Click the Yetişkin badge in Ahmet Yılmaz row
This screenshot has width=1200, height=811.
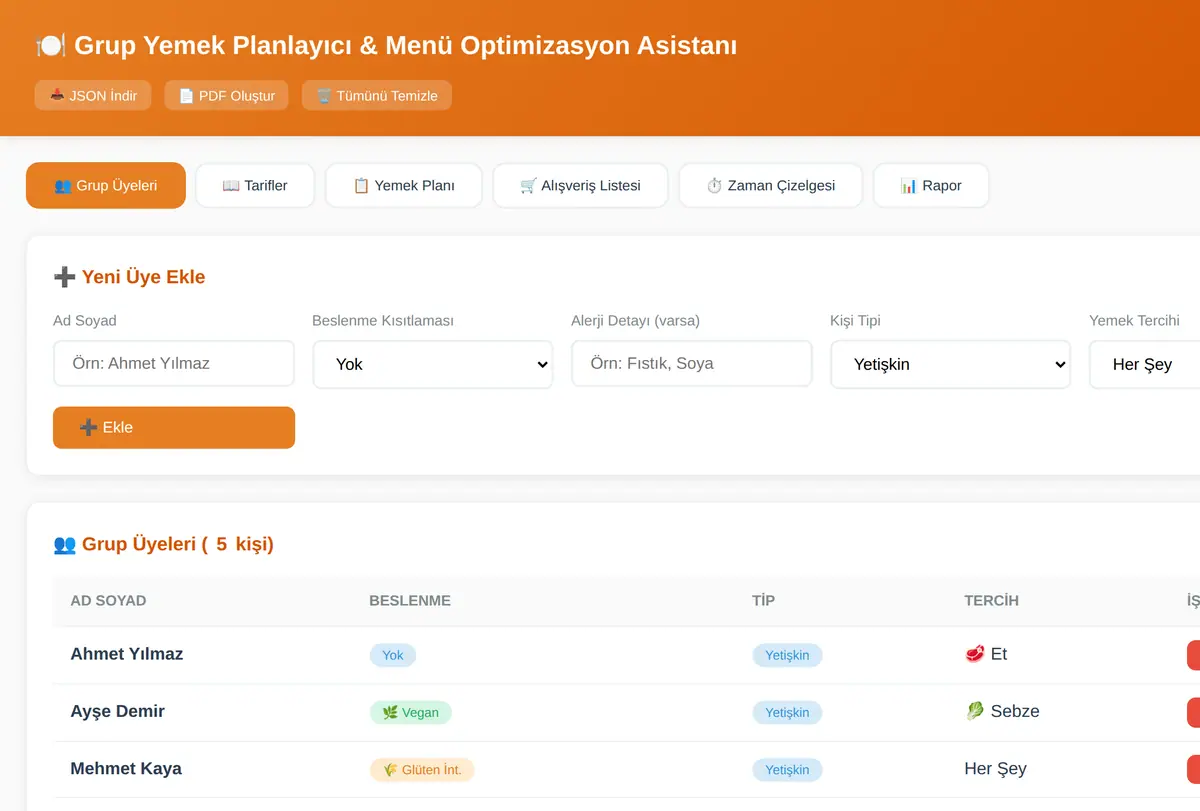coord(787,655)
